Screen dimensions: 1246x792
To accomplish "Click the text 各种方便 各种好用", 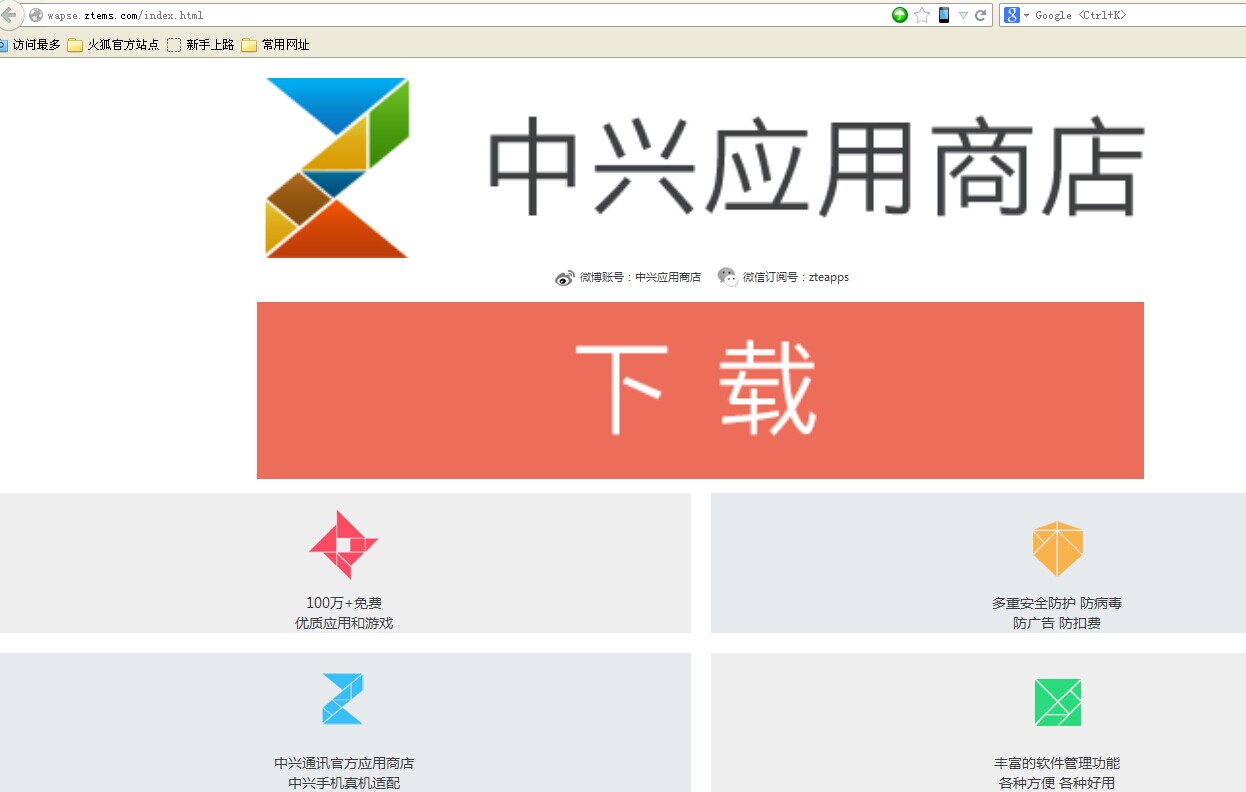I will [x=1057, y=783].
